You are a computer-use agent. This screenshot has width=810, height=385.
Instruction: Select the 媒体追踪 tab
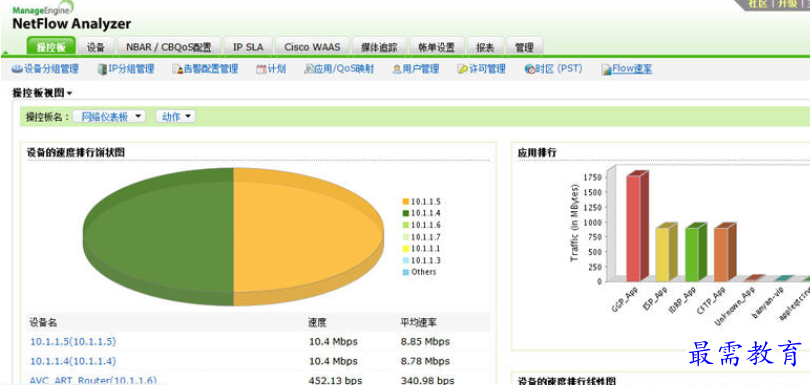coord(379,47)
